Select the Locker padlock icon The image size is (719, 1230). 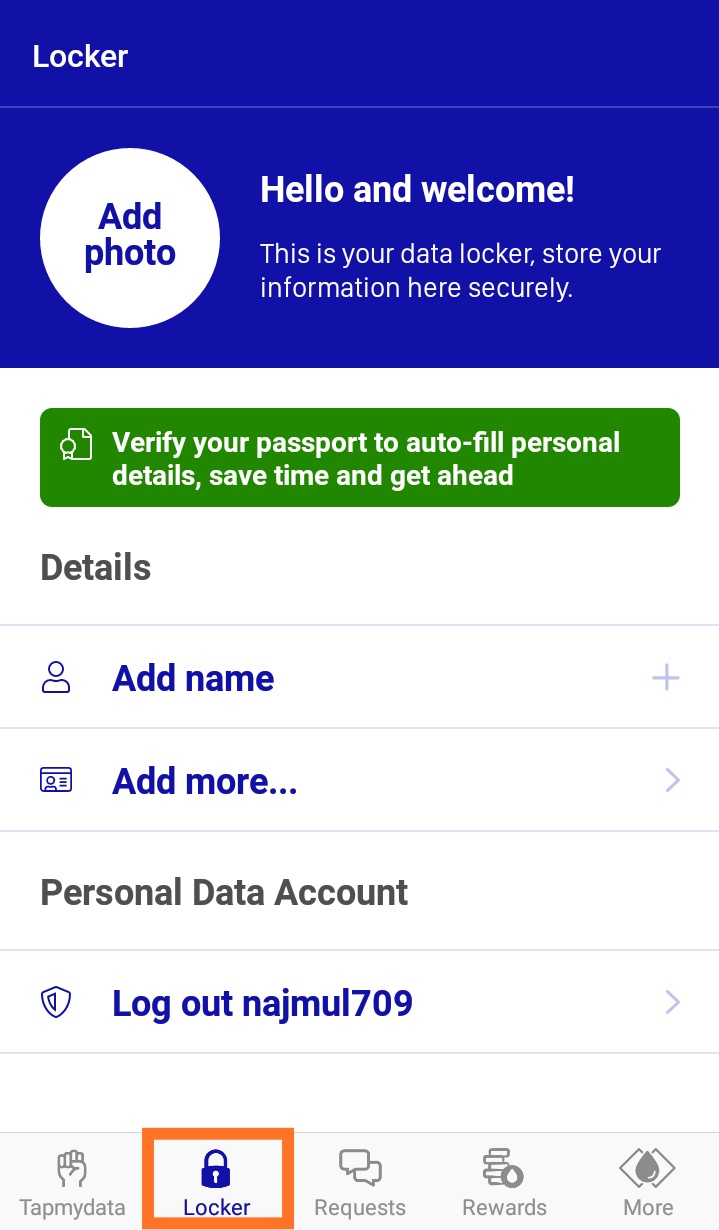click(x=216, y=1168)
